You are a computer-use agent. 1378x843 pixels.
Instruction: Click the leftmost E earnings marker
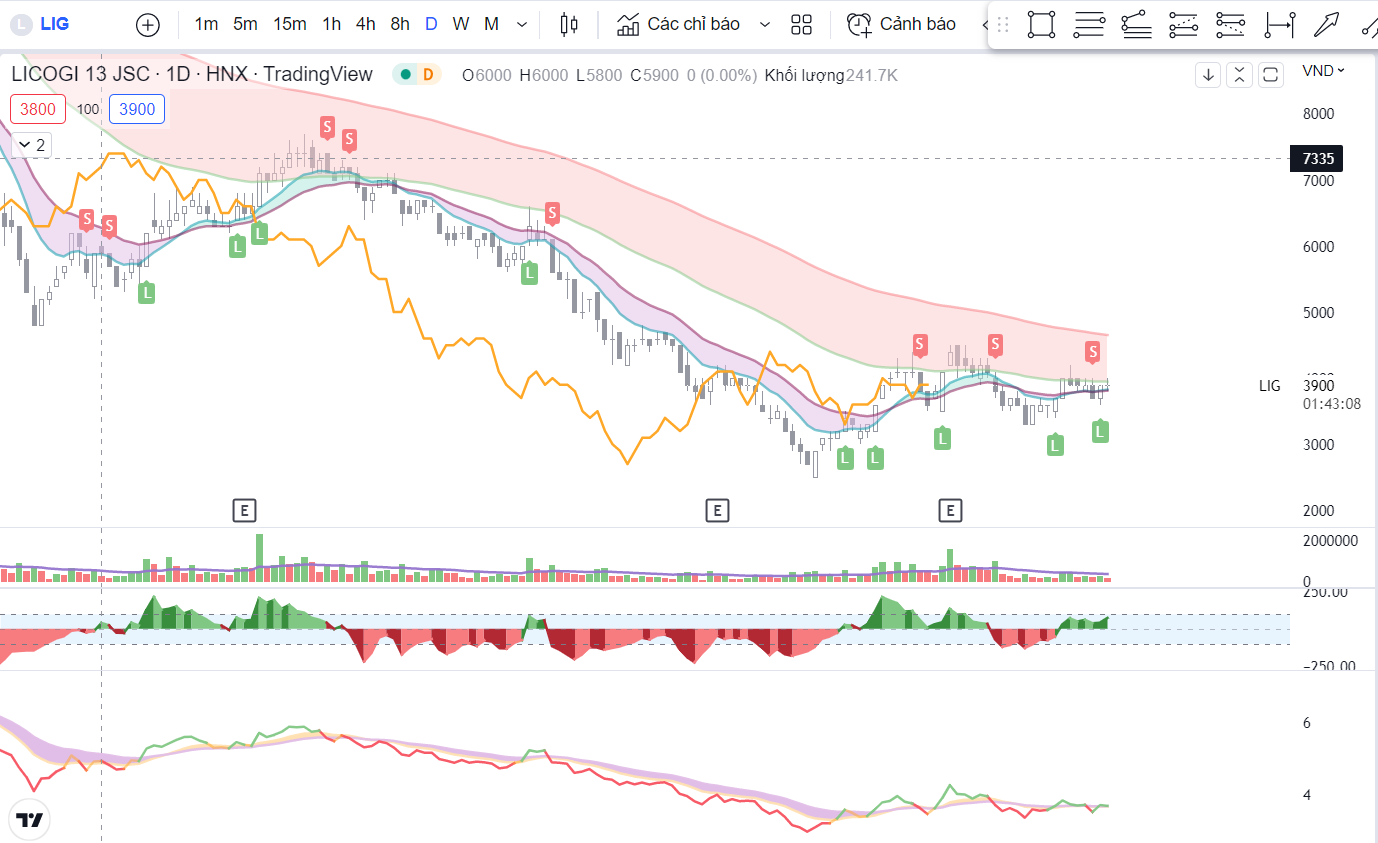click(x=244, y=511)
